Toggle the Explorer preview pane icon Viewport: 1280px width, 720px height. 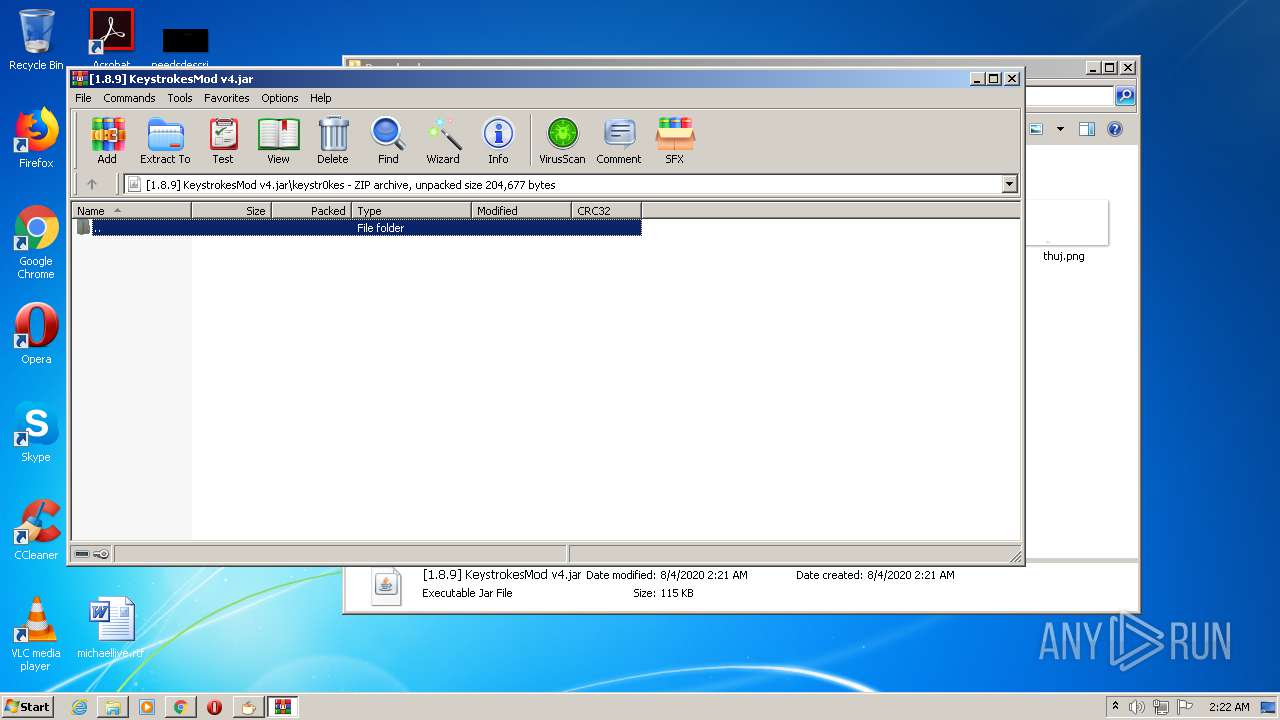tap(1087, 129)
